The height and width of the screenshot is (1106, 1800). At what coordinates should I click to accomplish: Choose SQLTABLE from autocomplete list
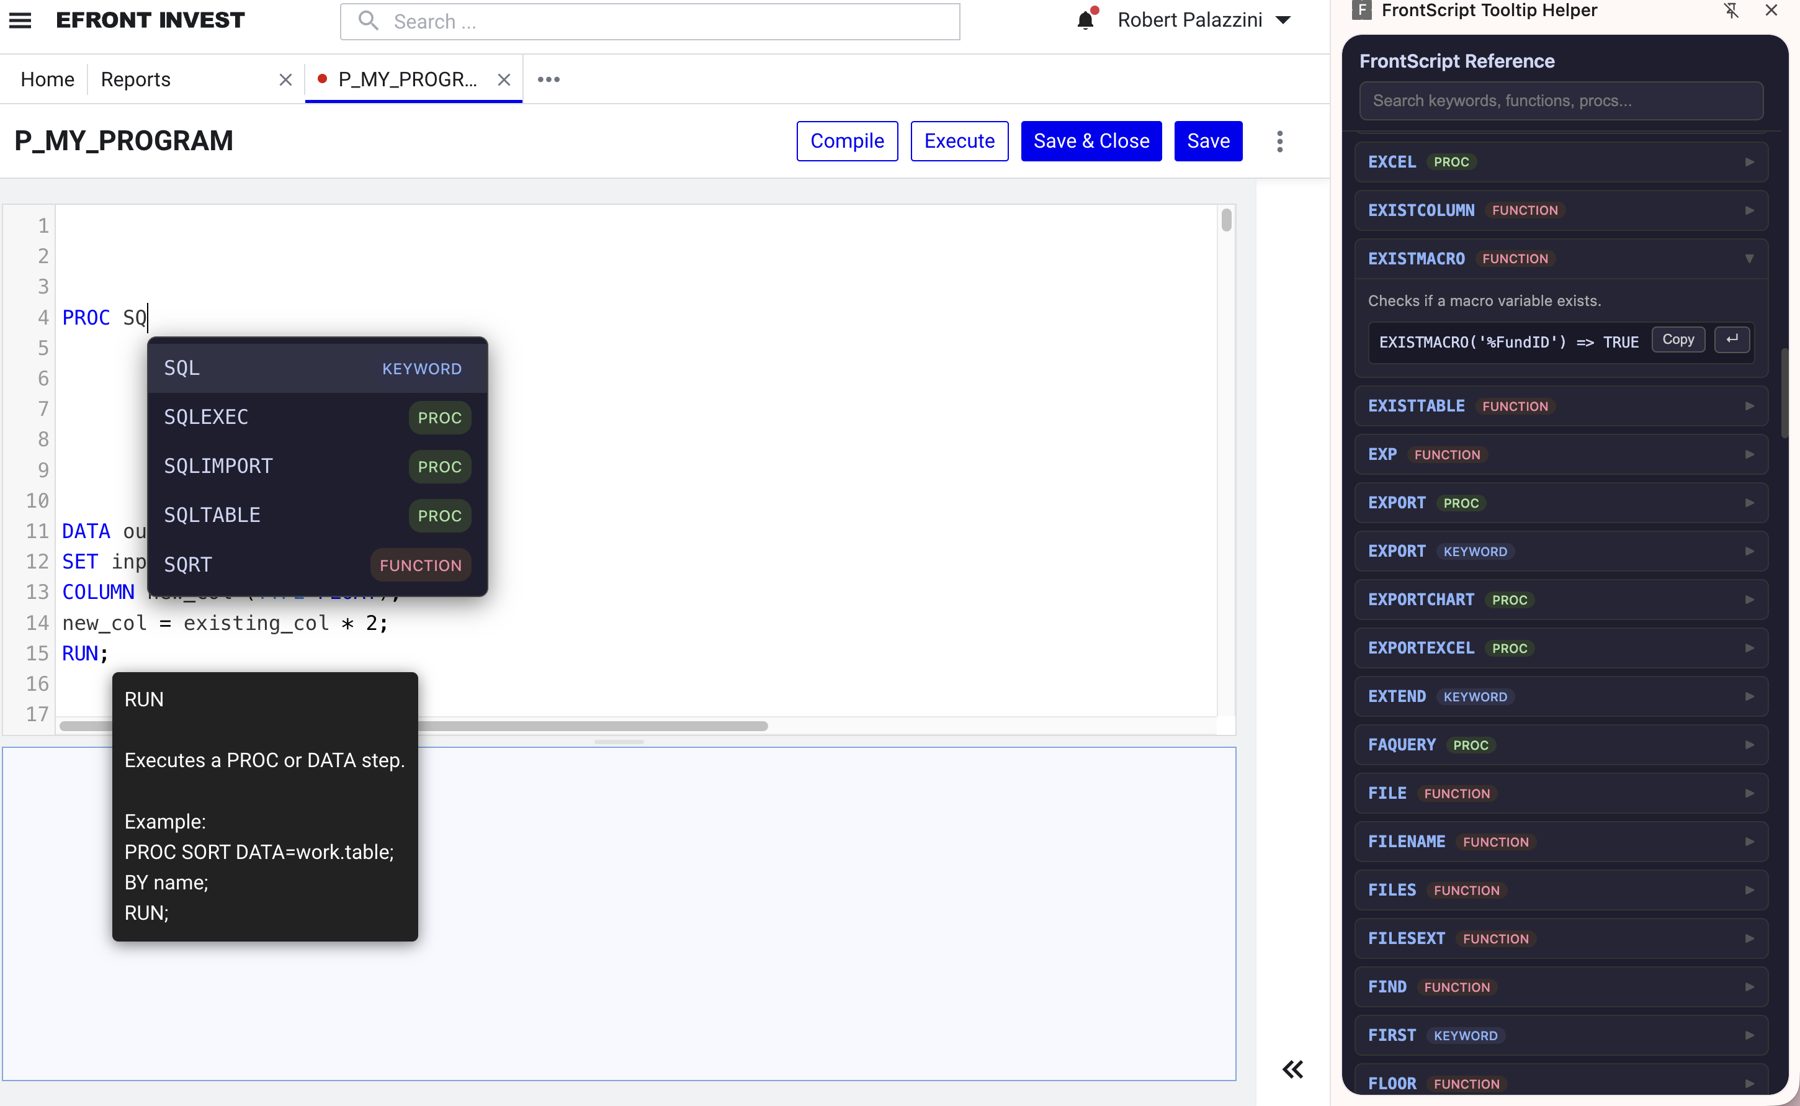click(x=317, y=515)
